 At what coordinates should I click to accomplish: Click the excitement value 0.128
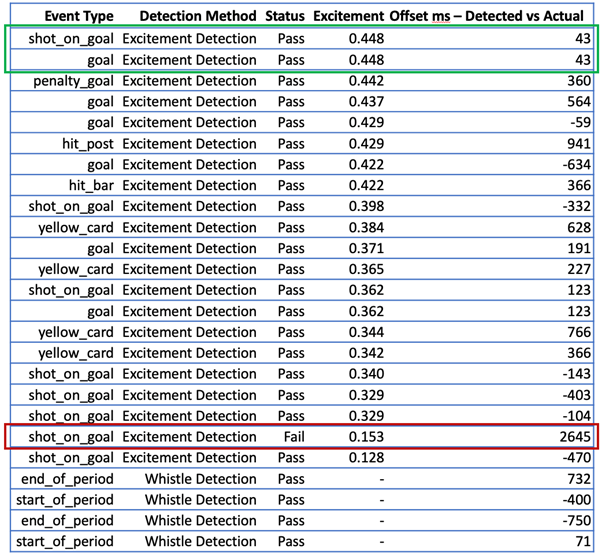[366, 458]
